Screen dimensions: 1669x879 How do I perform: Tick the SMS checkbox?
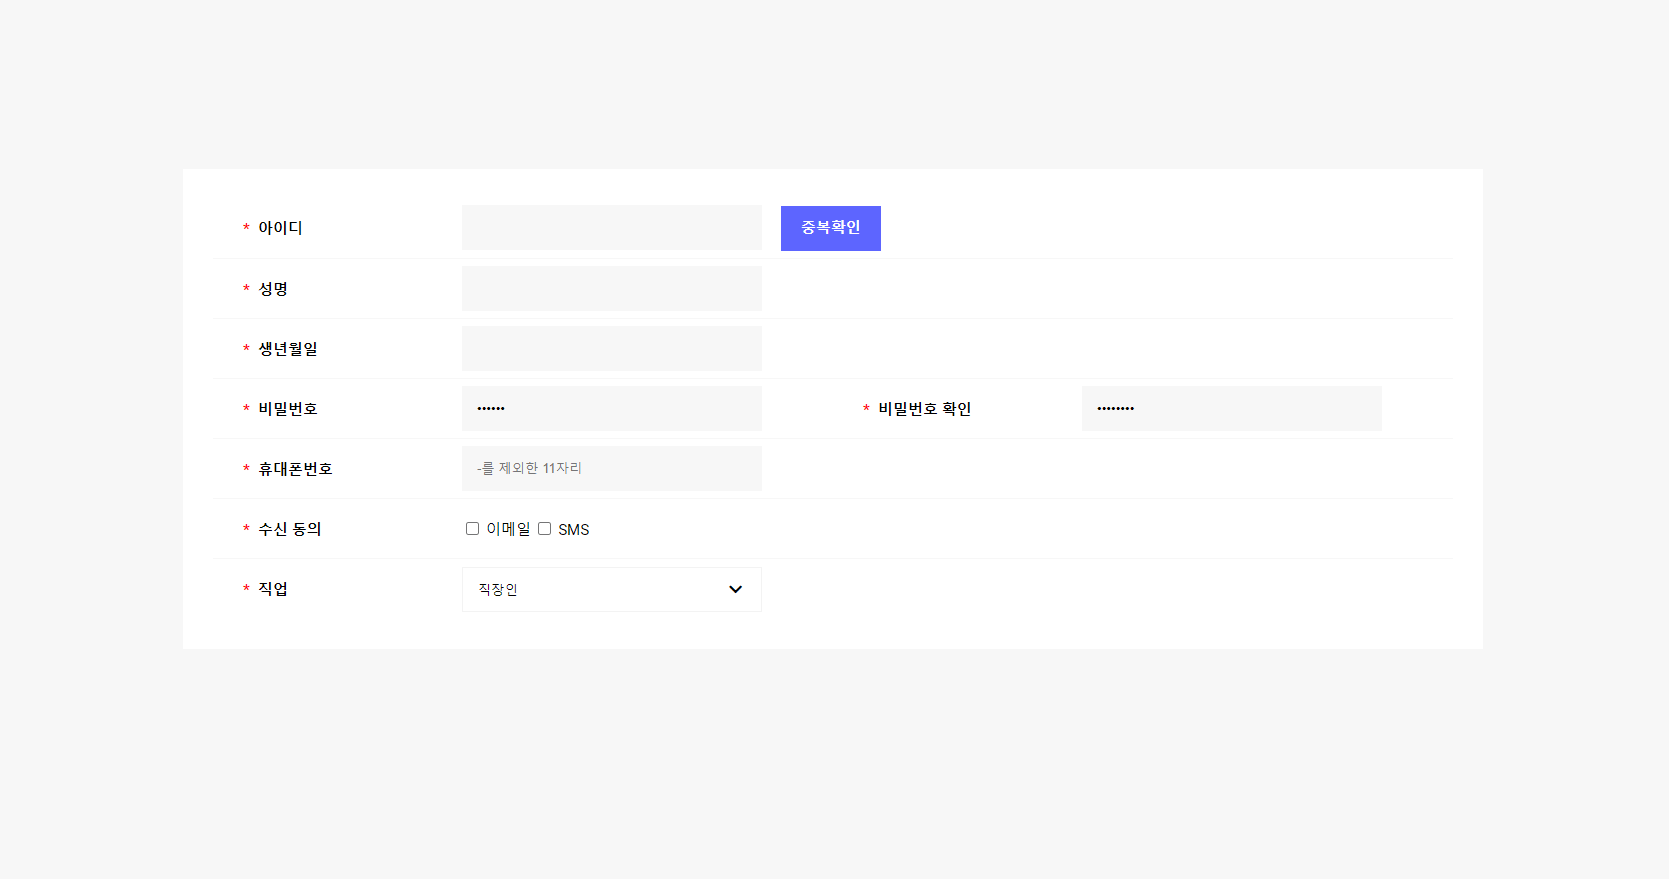tap(544, 529)
